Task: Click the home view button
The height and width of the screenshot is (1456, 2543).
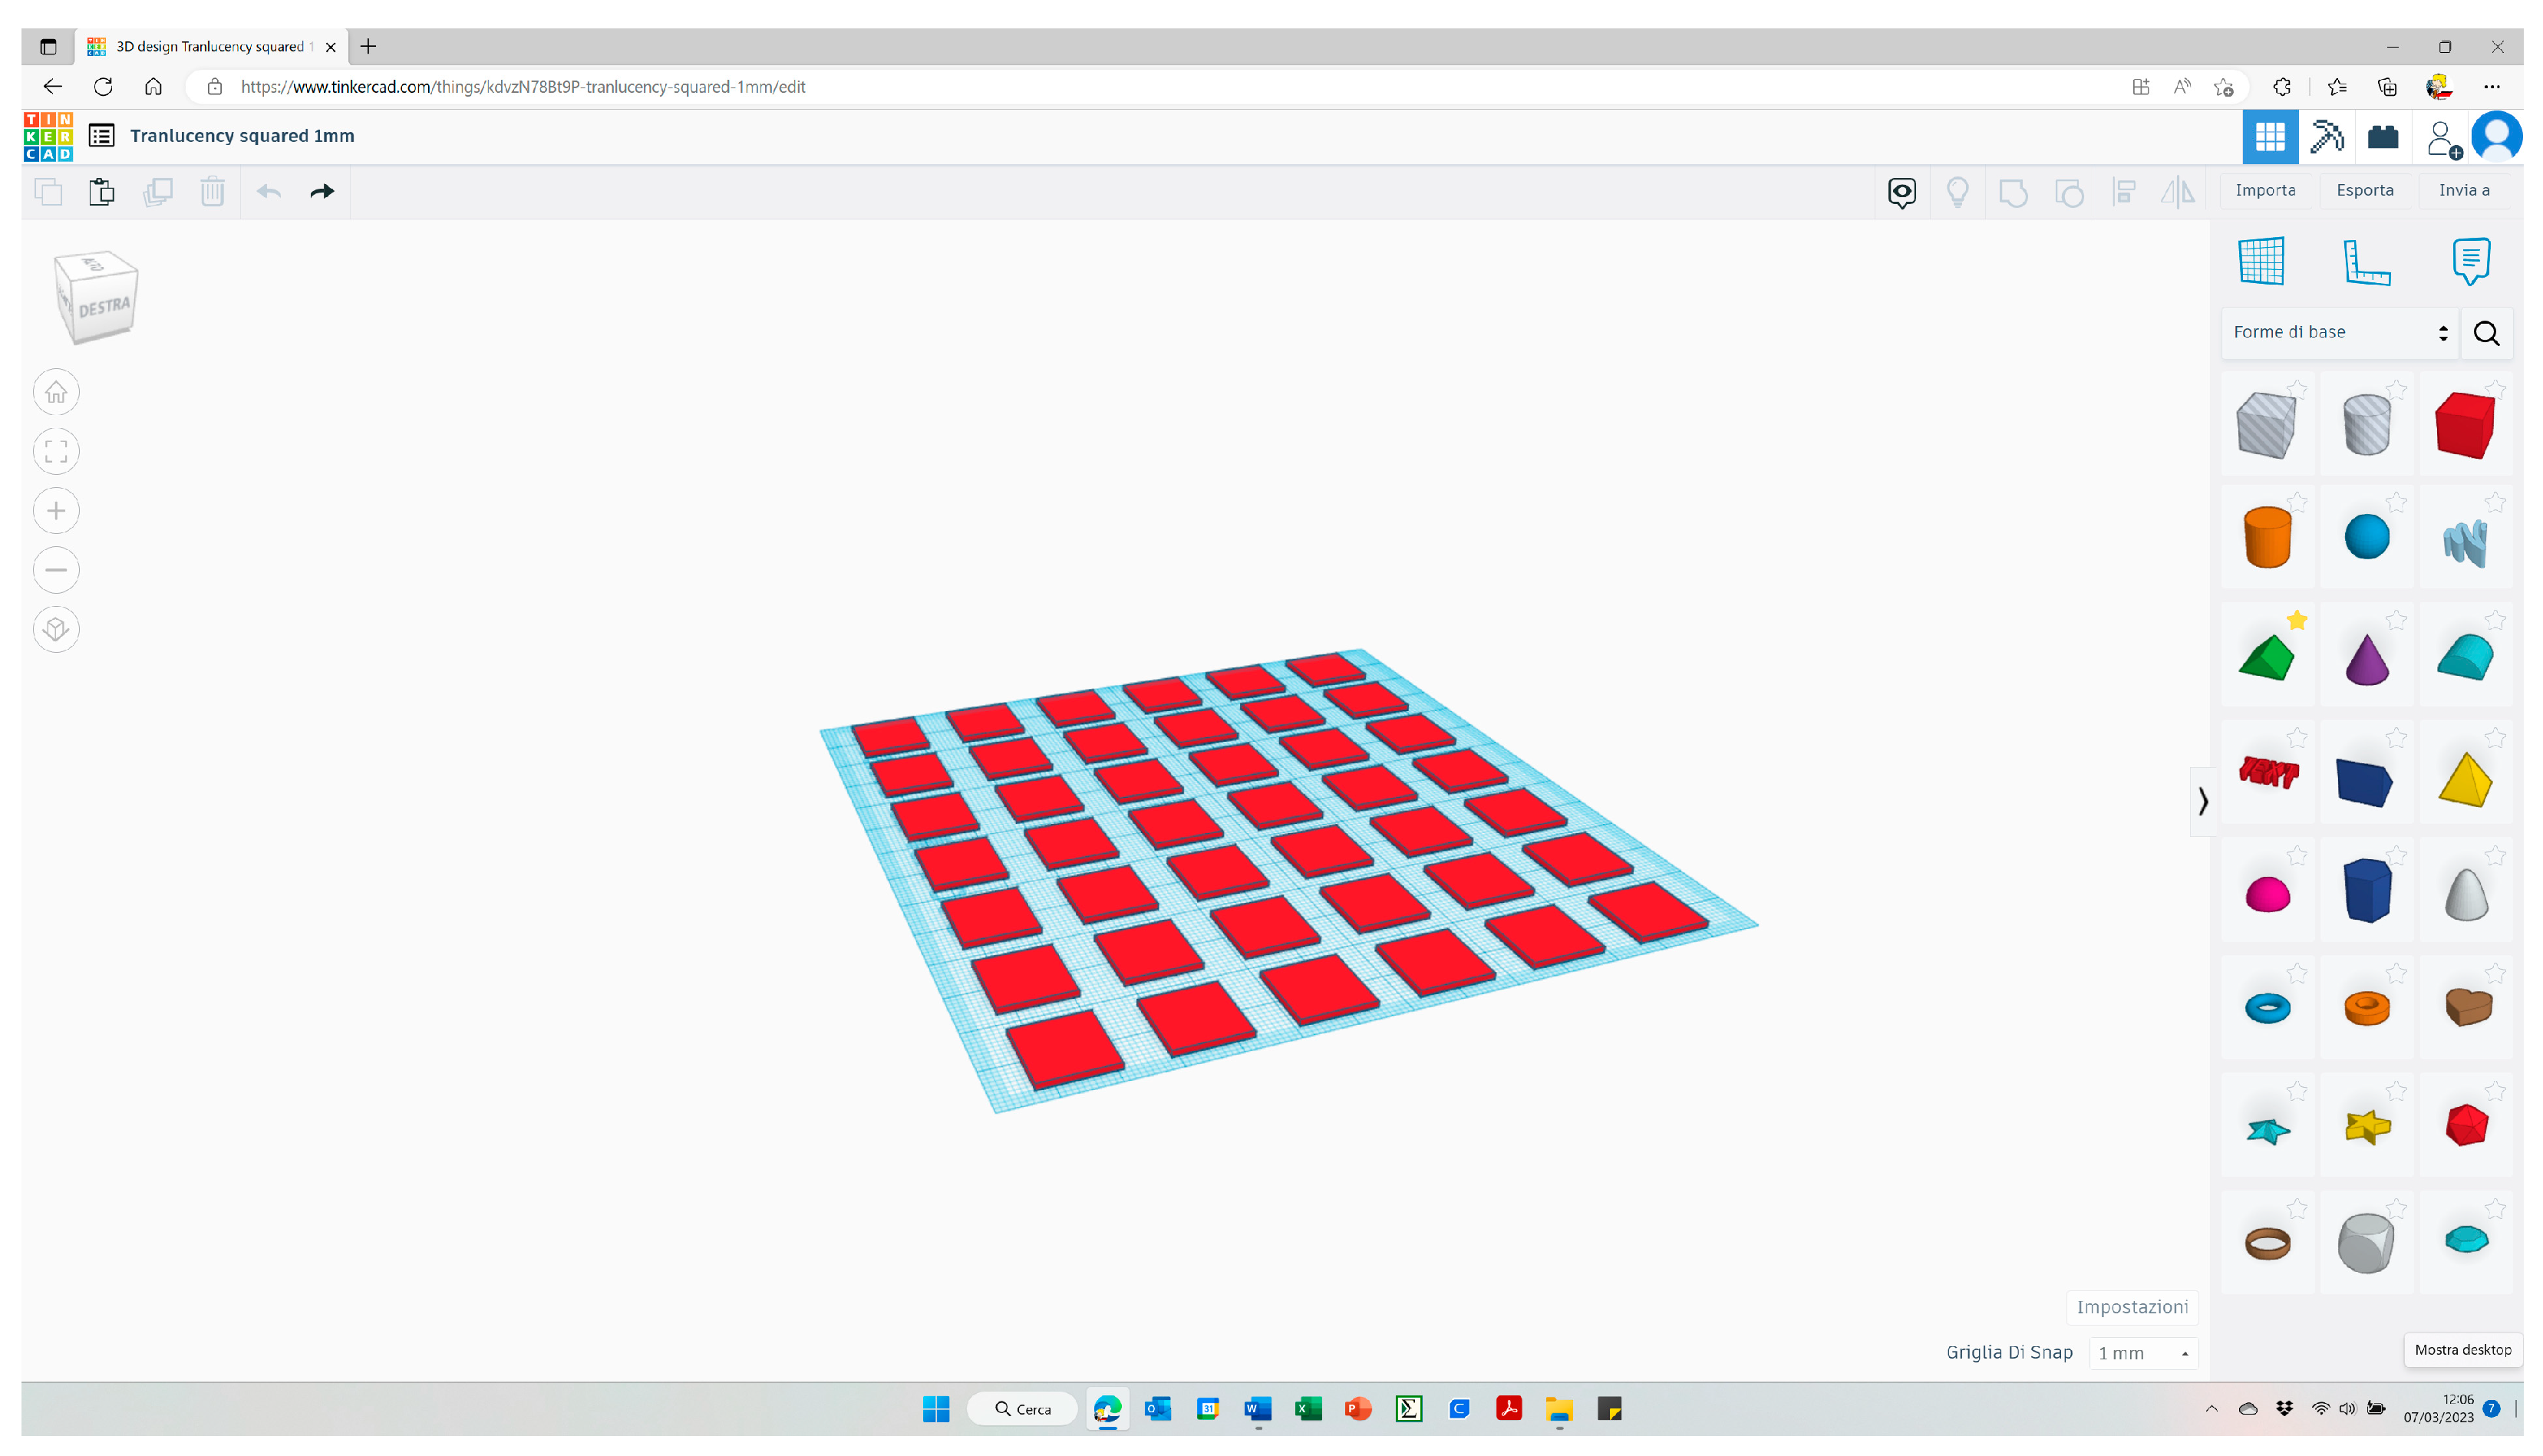Action: coord(56,393)
